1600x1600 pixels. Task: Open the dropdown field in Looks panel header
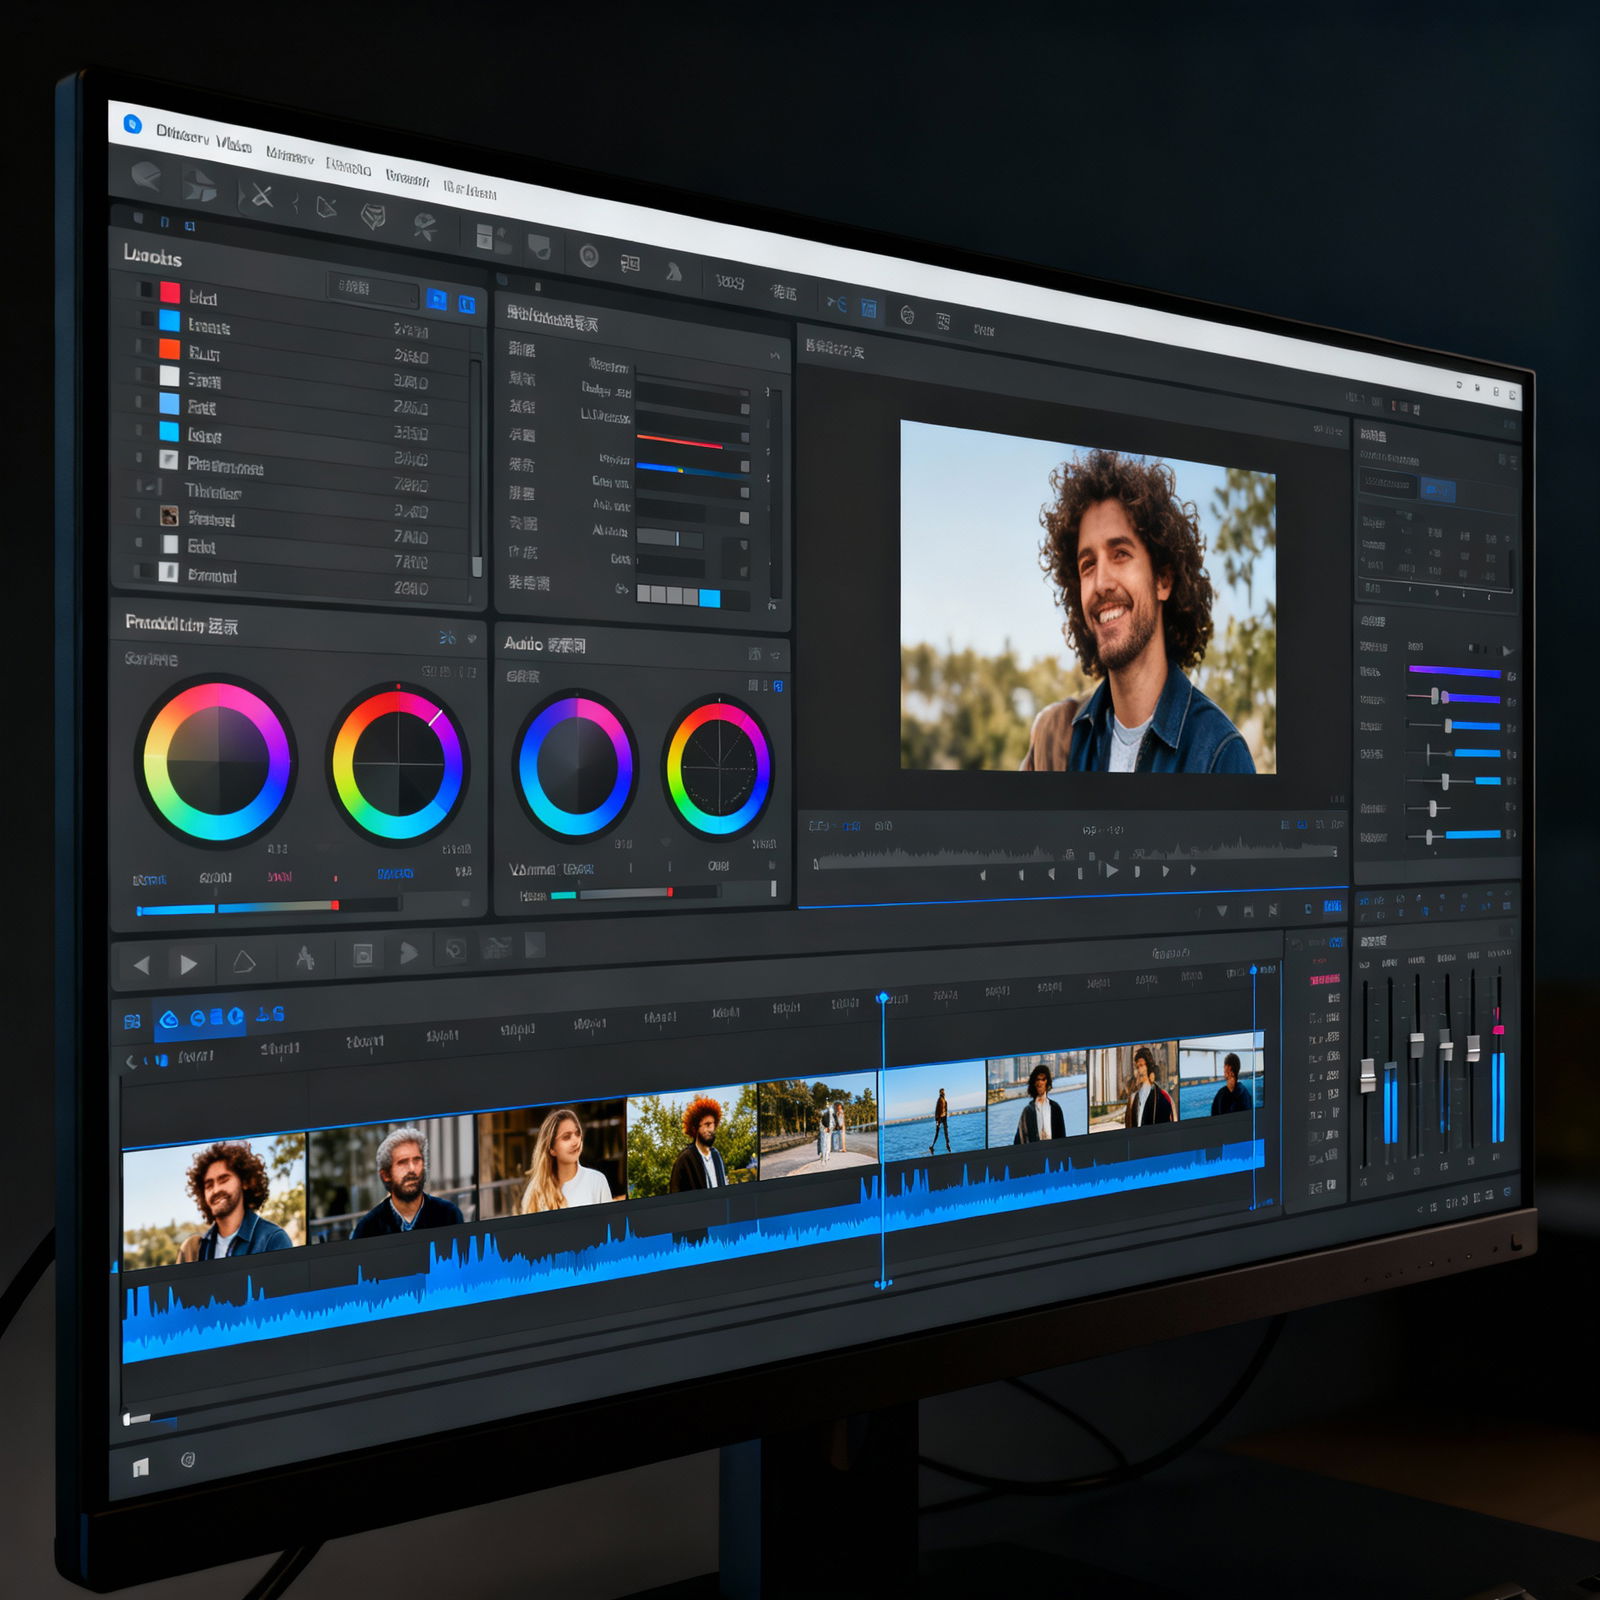(372, 290)
